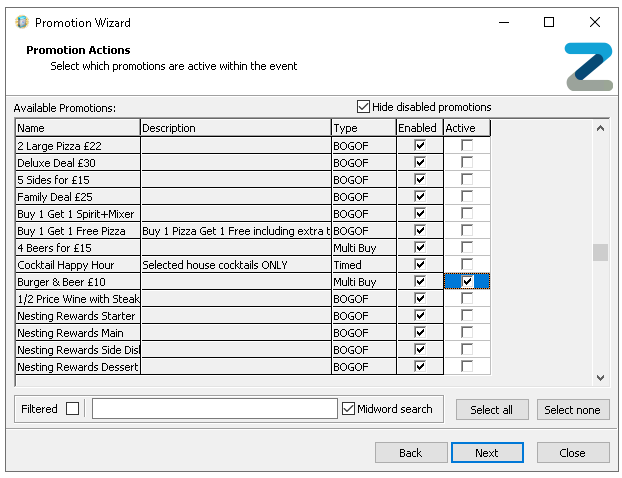Tick the Filtered checkbox
The height and width of the screenshot is (478, 622).
(72, 409)
